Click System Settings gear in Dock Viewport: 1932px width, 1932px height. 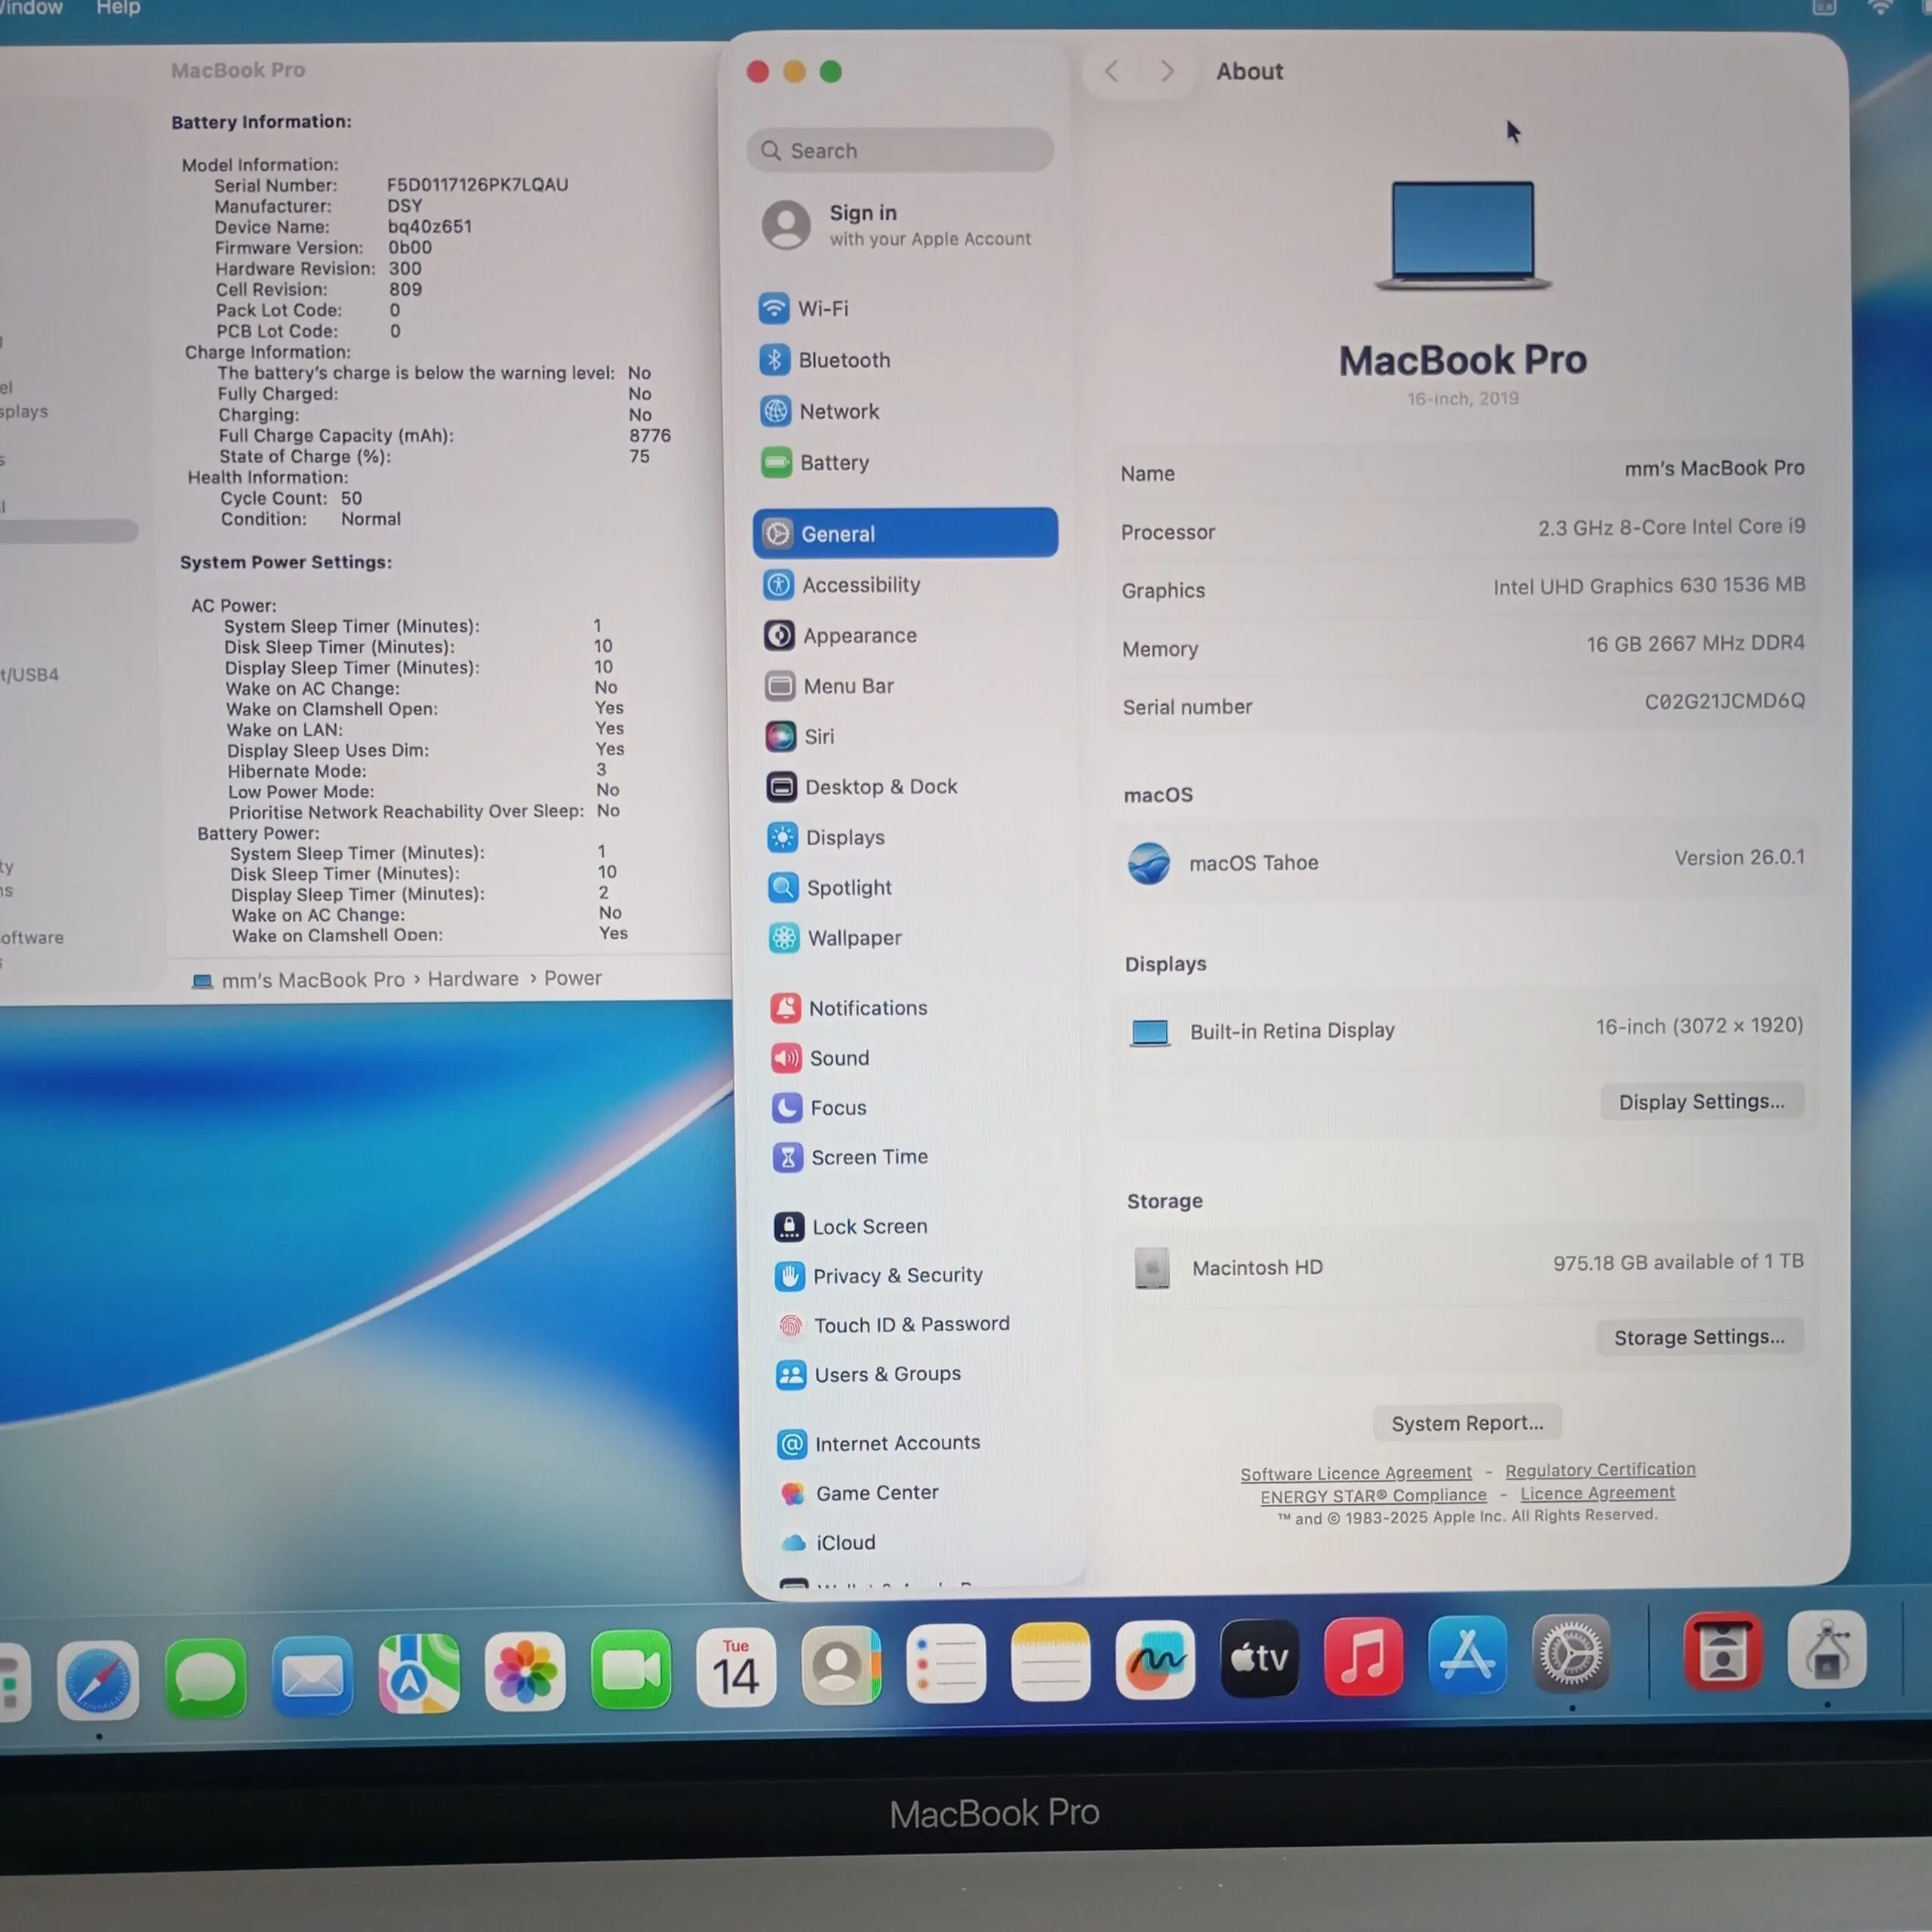tap(1571, 1653)
